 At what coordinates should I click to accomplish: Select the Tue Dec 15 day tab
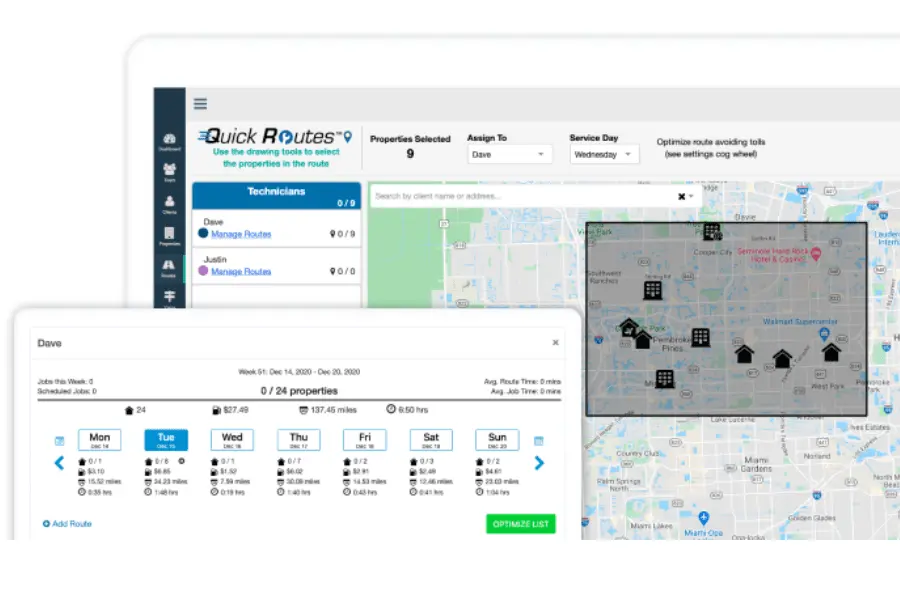(166, 440)
